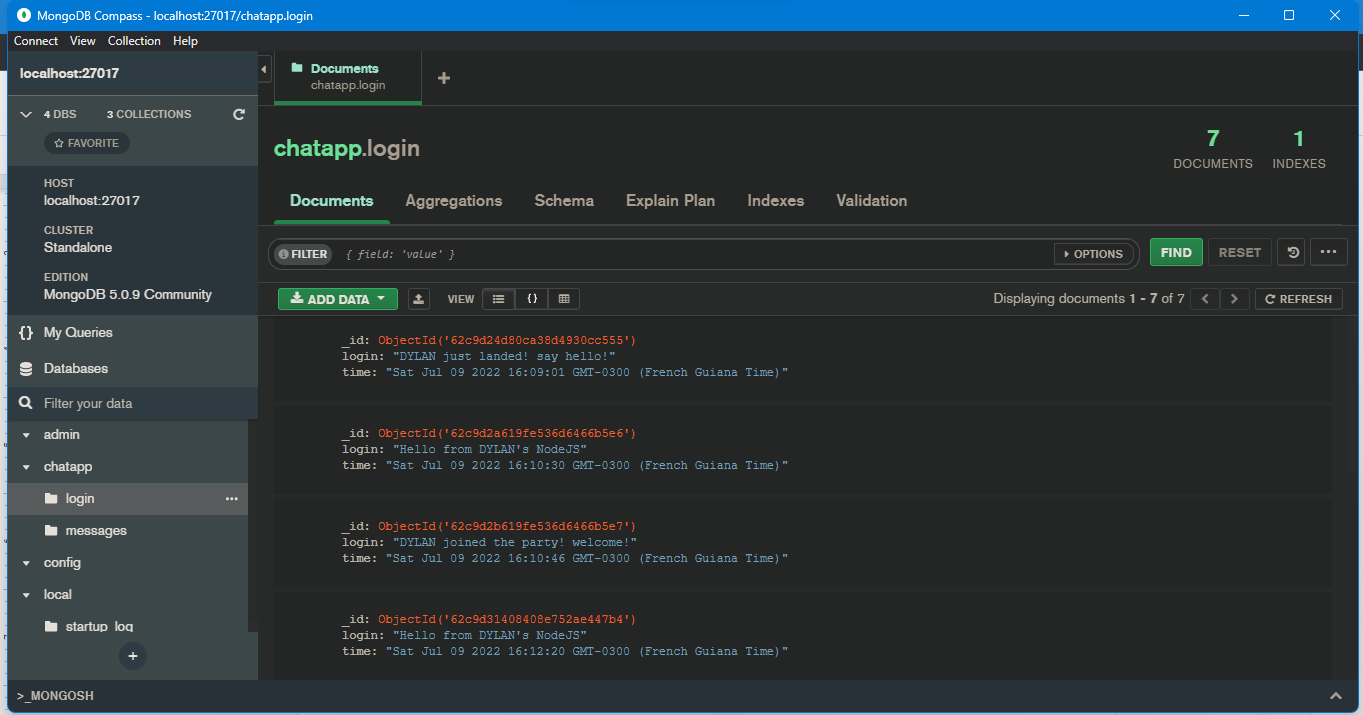
Task: Go to previous page of documents
Action: [1206, 299]
